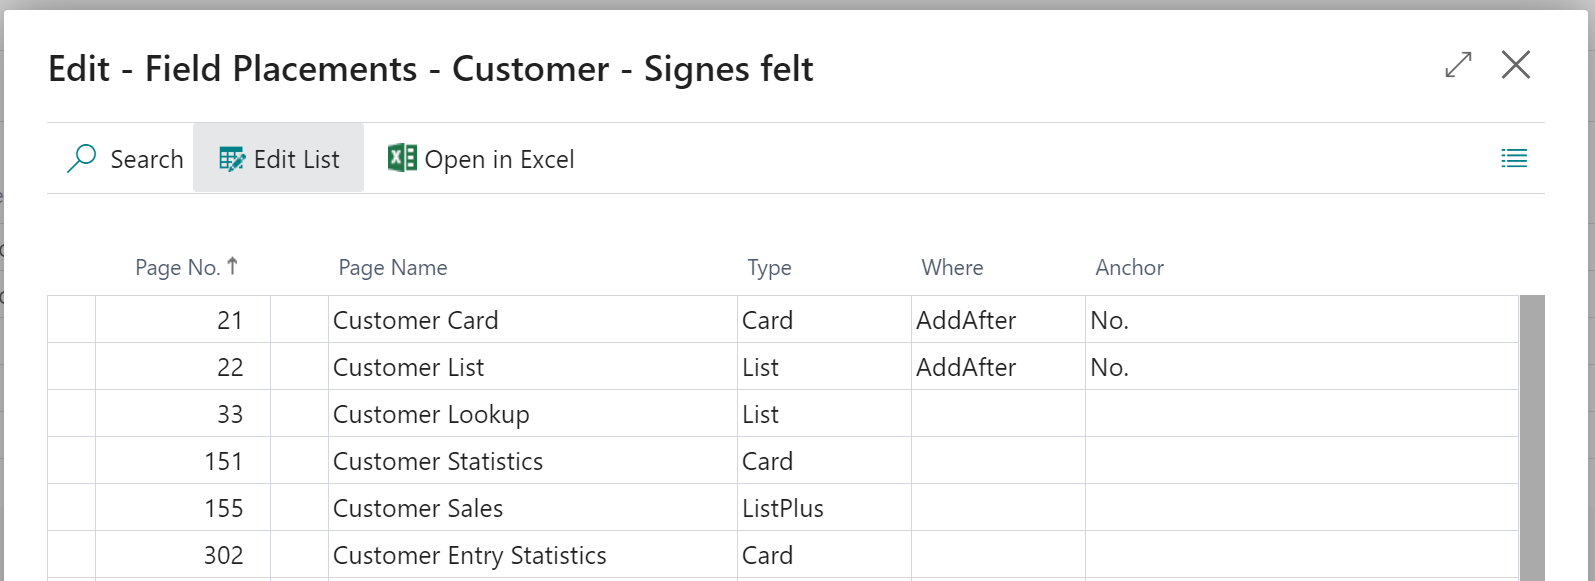Click the Edit List grid icon

[232, 160]
